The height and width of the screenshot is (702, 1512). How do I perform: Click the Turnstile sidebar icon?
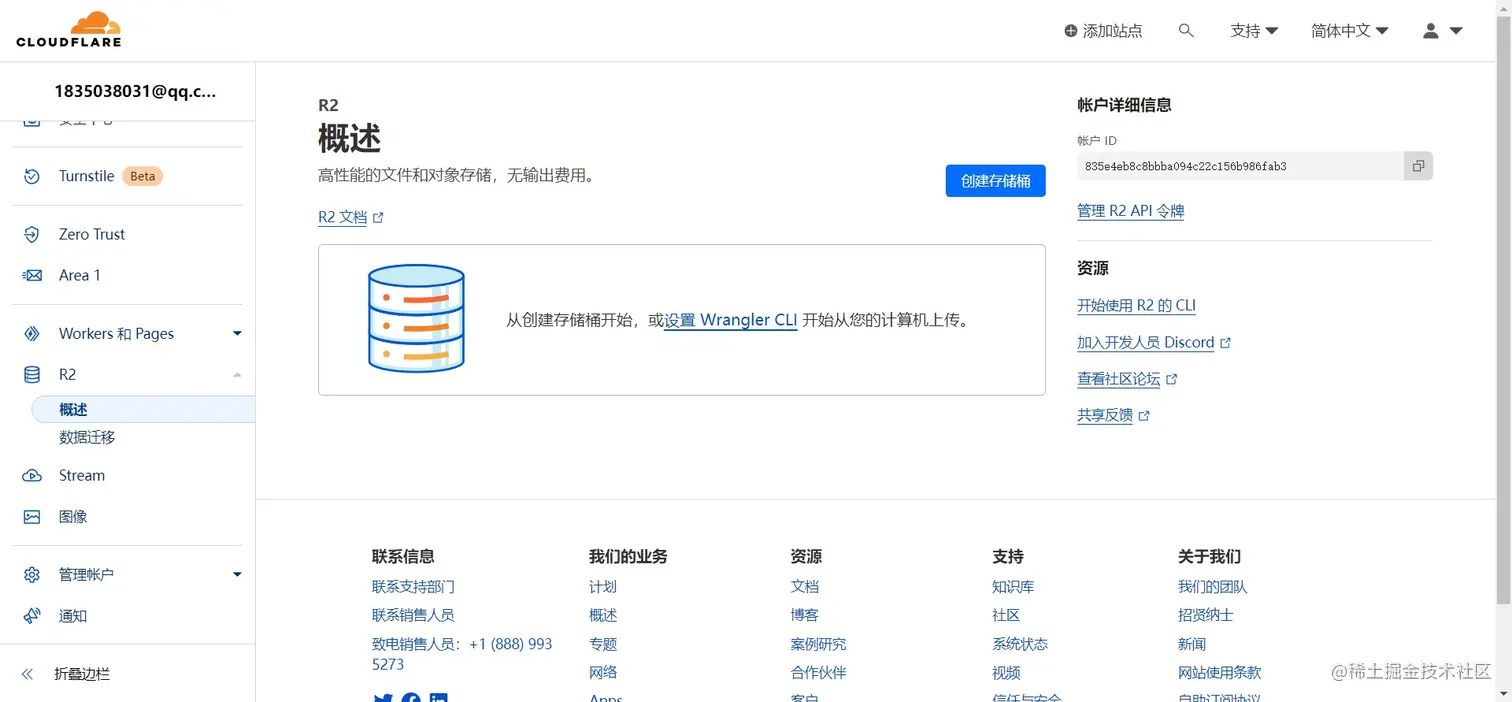[32, 176]
